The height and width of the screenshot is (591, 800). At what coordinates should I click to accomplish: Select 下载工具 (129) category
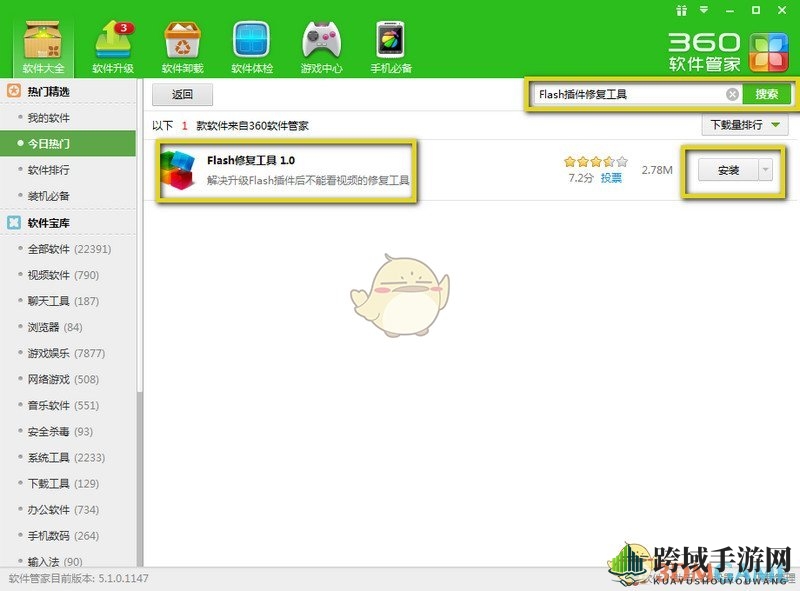(x=68, y=483)
